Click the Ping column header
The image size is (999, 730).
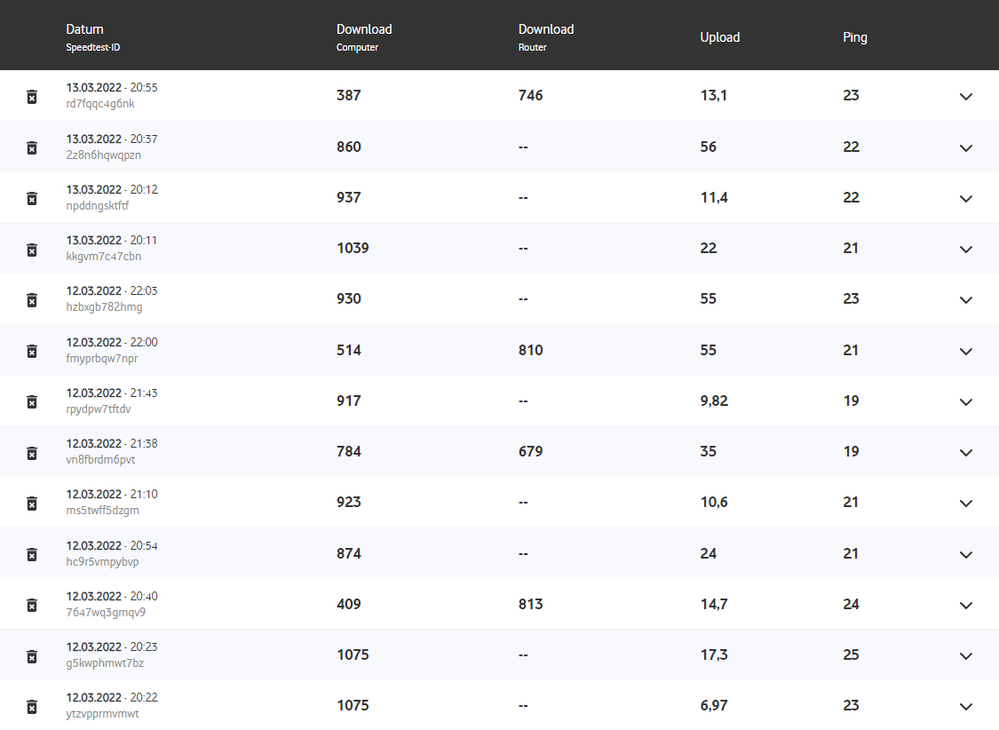(x=855, y=37)
